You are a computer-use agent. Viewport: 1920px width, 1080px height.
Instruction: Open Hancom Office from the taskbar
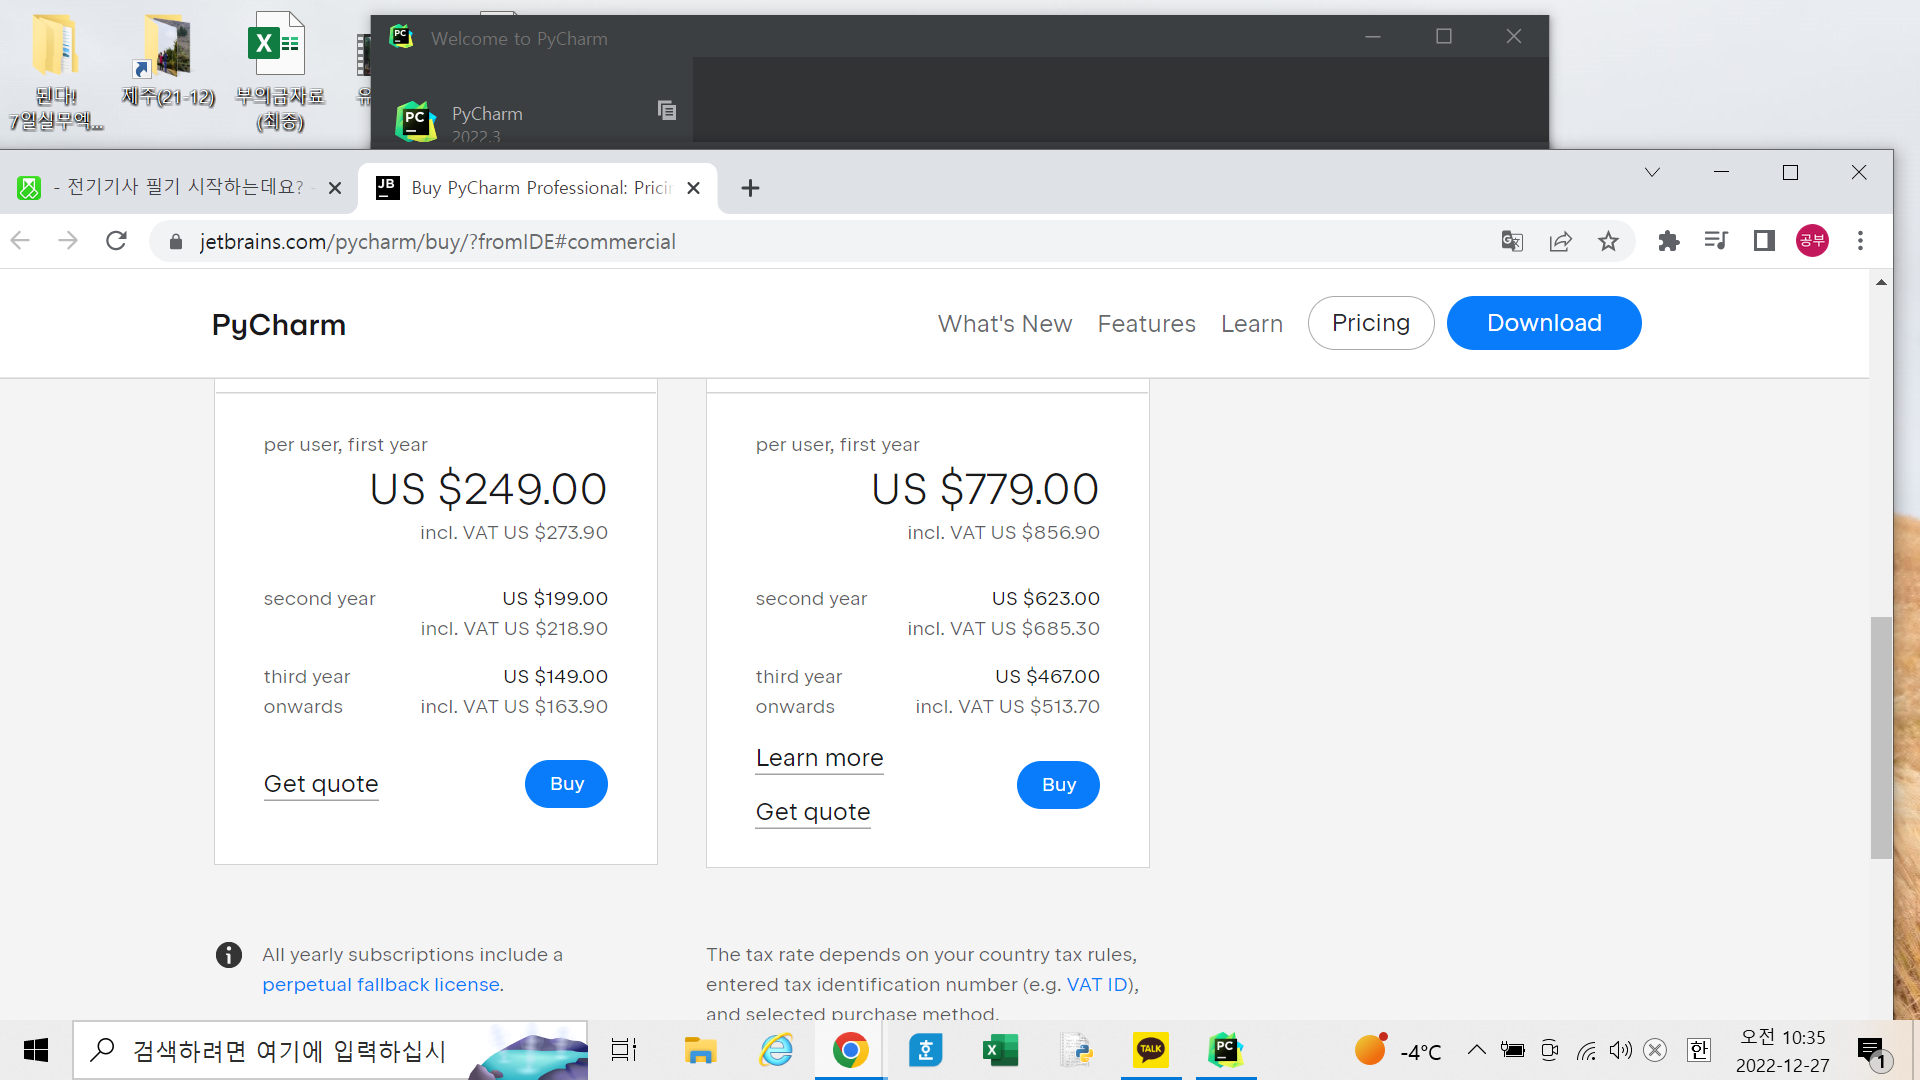pos(926,1050)
